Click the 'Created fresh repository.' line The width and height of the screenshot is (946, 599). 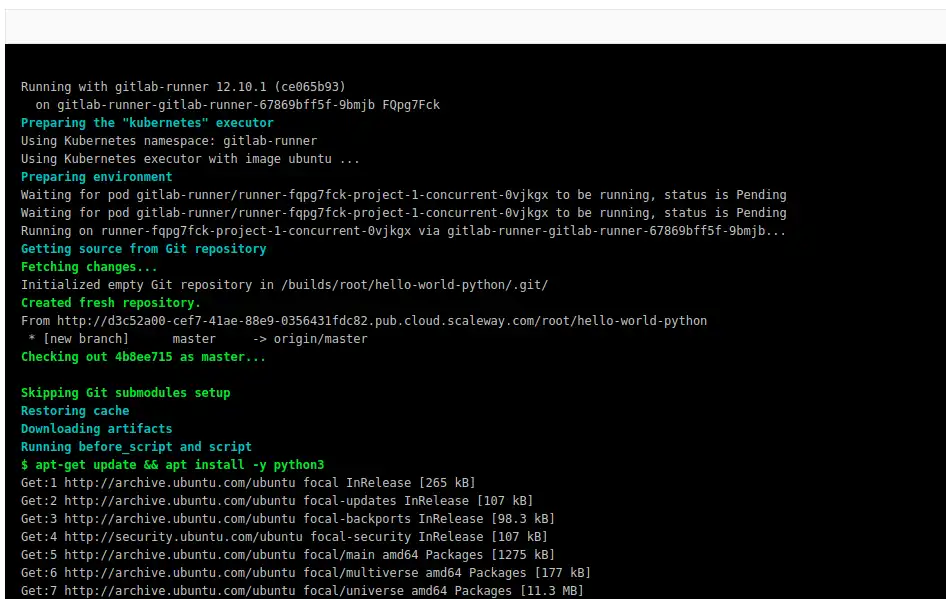tap(110, 303)
